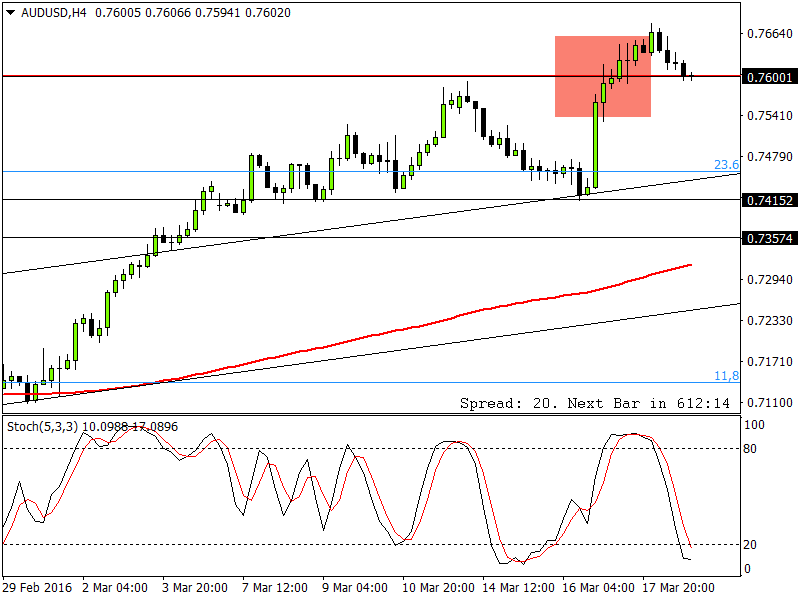Click the 0.72330 price axis value
This screenshot has height=600, width=800.
(x=769, y=320)
